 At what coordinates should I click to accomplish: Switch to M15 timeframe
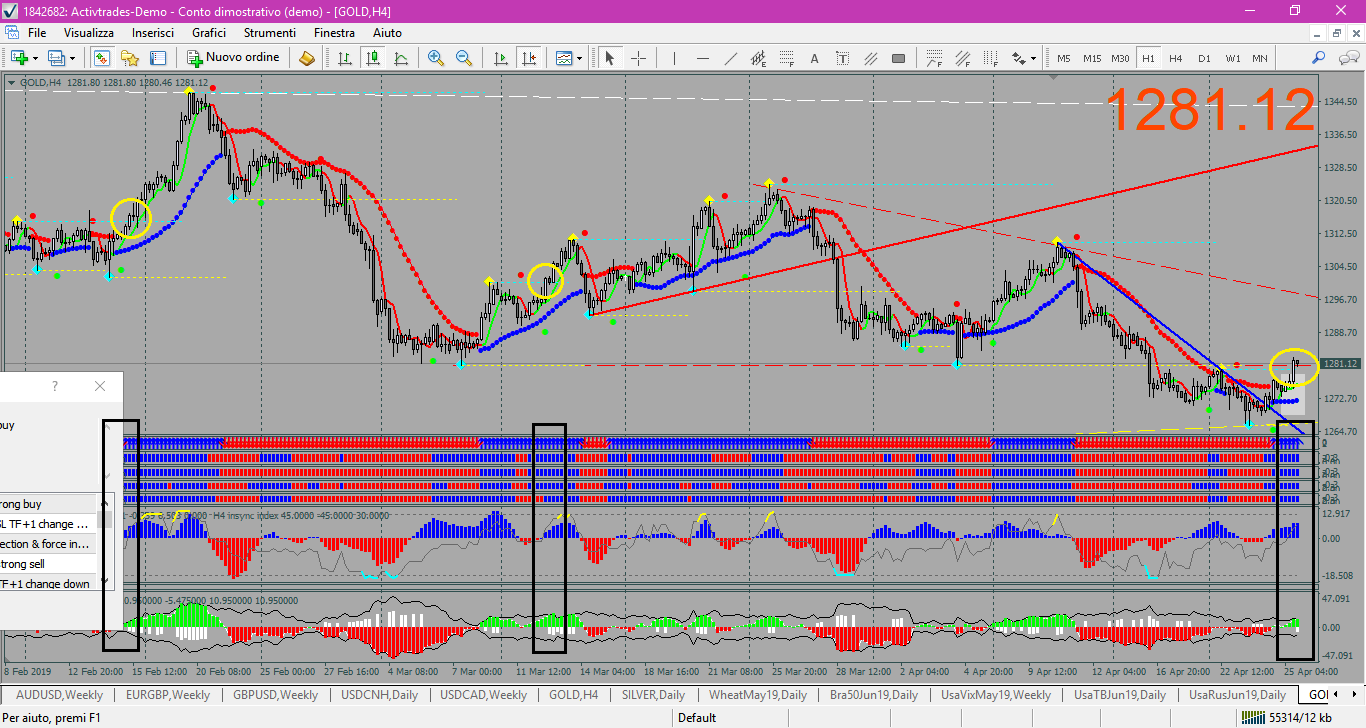[1092, 58]
